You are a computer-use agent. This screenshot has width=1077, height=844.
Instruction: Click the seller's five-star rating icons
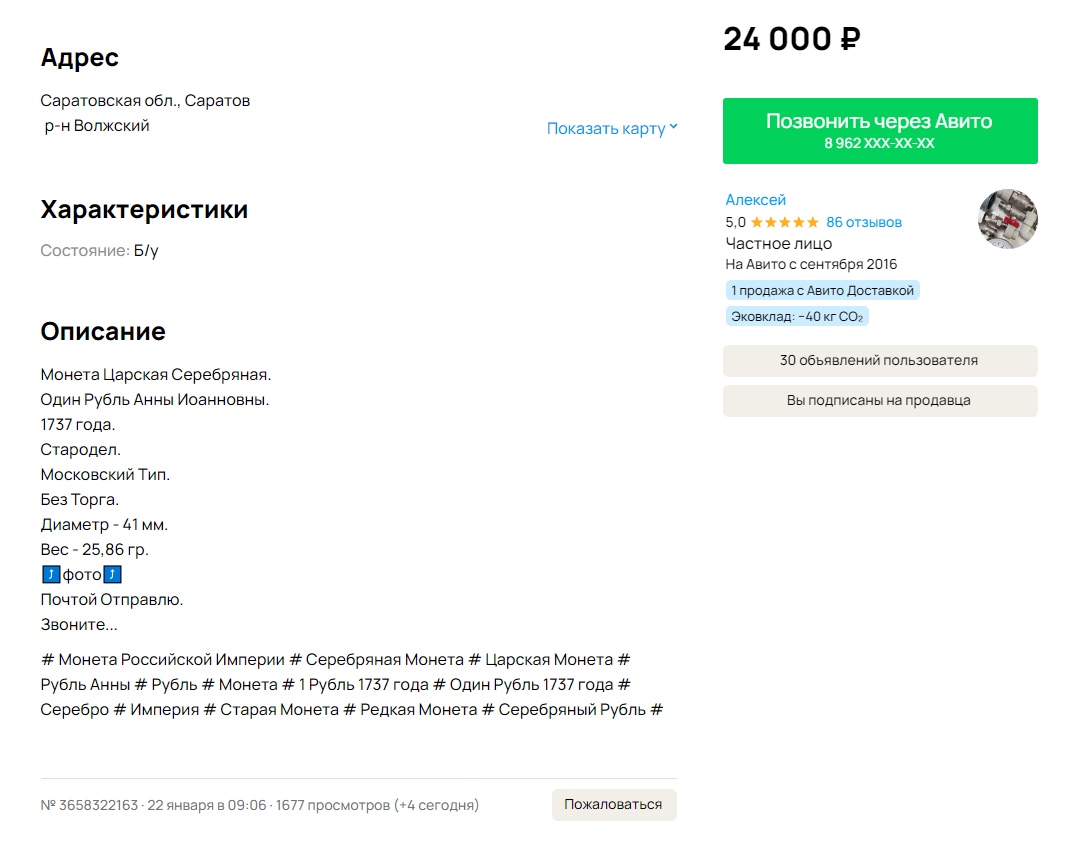[x=784, y=222]
